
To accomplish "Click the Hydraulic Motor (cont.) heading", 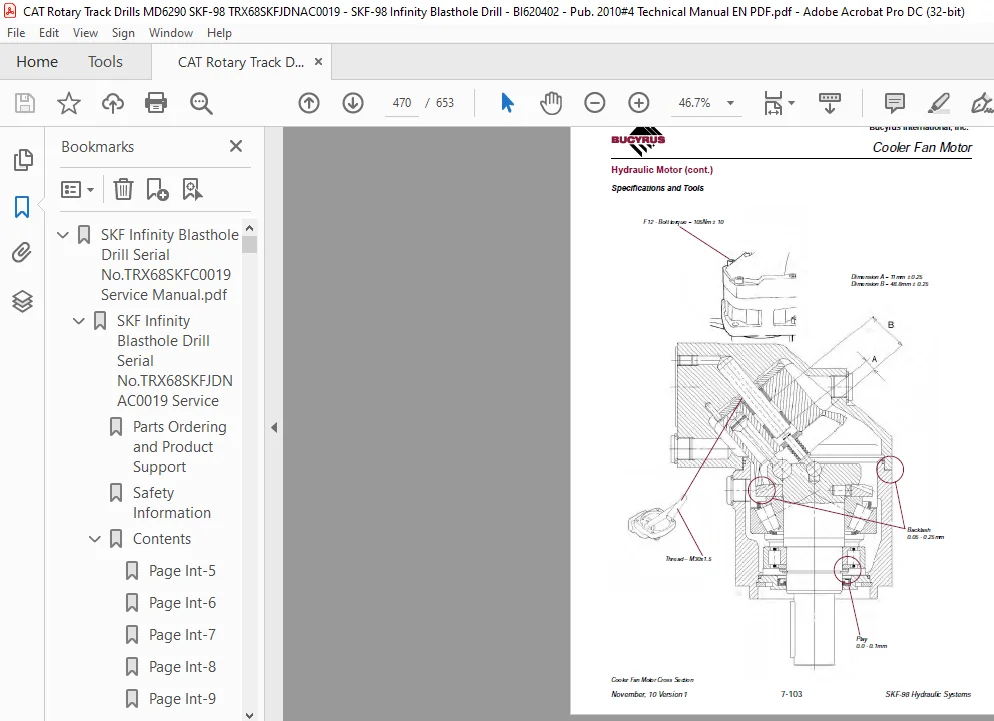I will point(662,170).
